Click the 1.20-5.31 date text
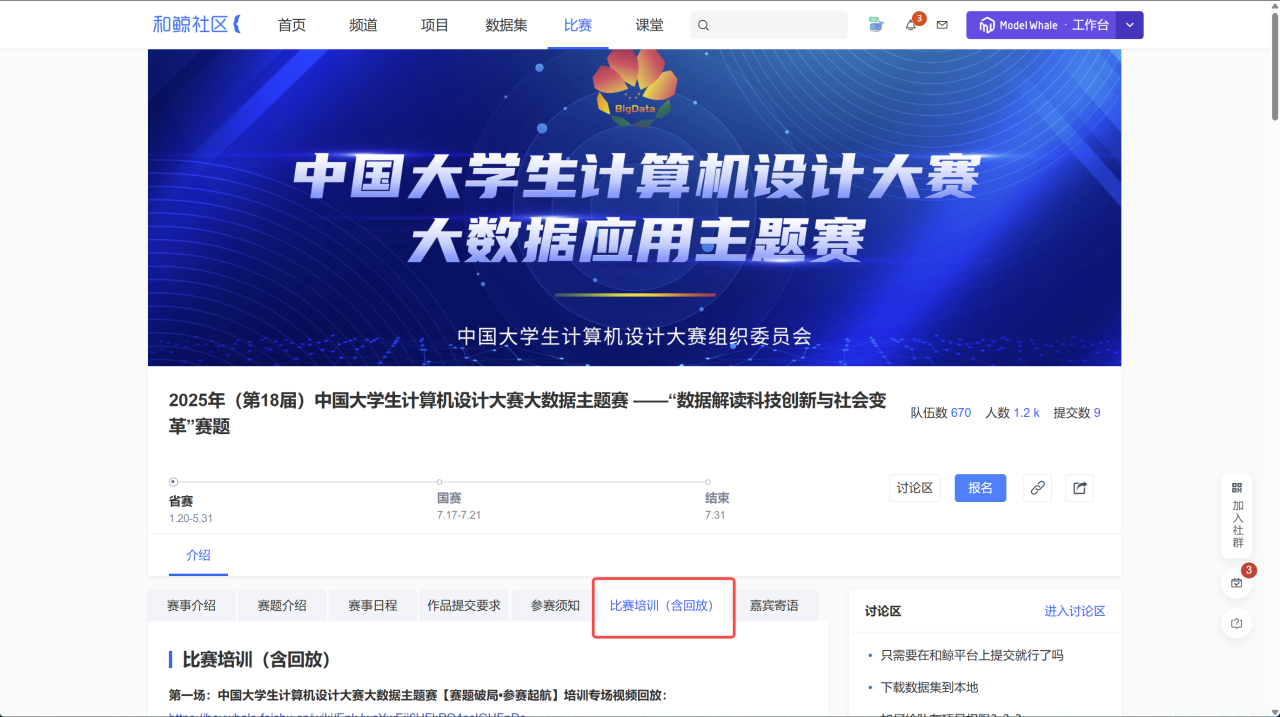This screenshot has height=717, width=1280. pos(190,518)
